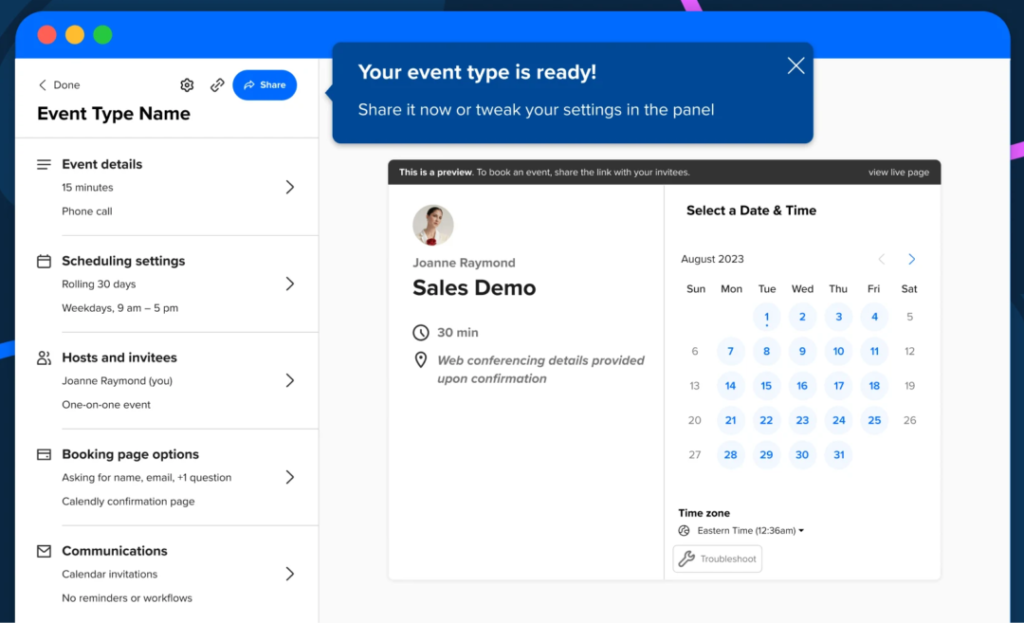
Task: Choose August 9 on the calendar
Action: [x=803, y=351]
